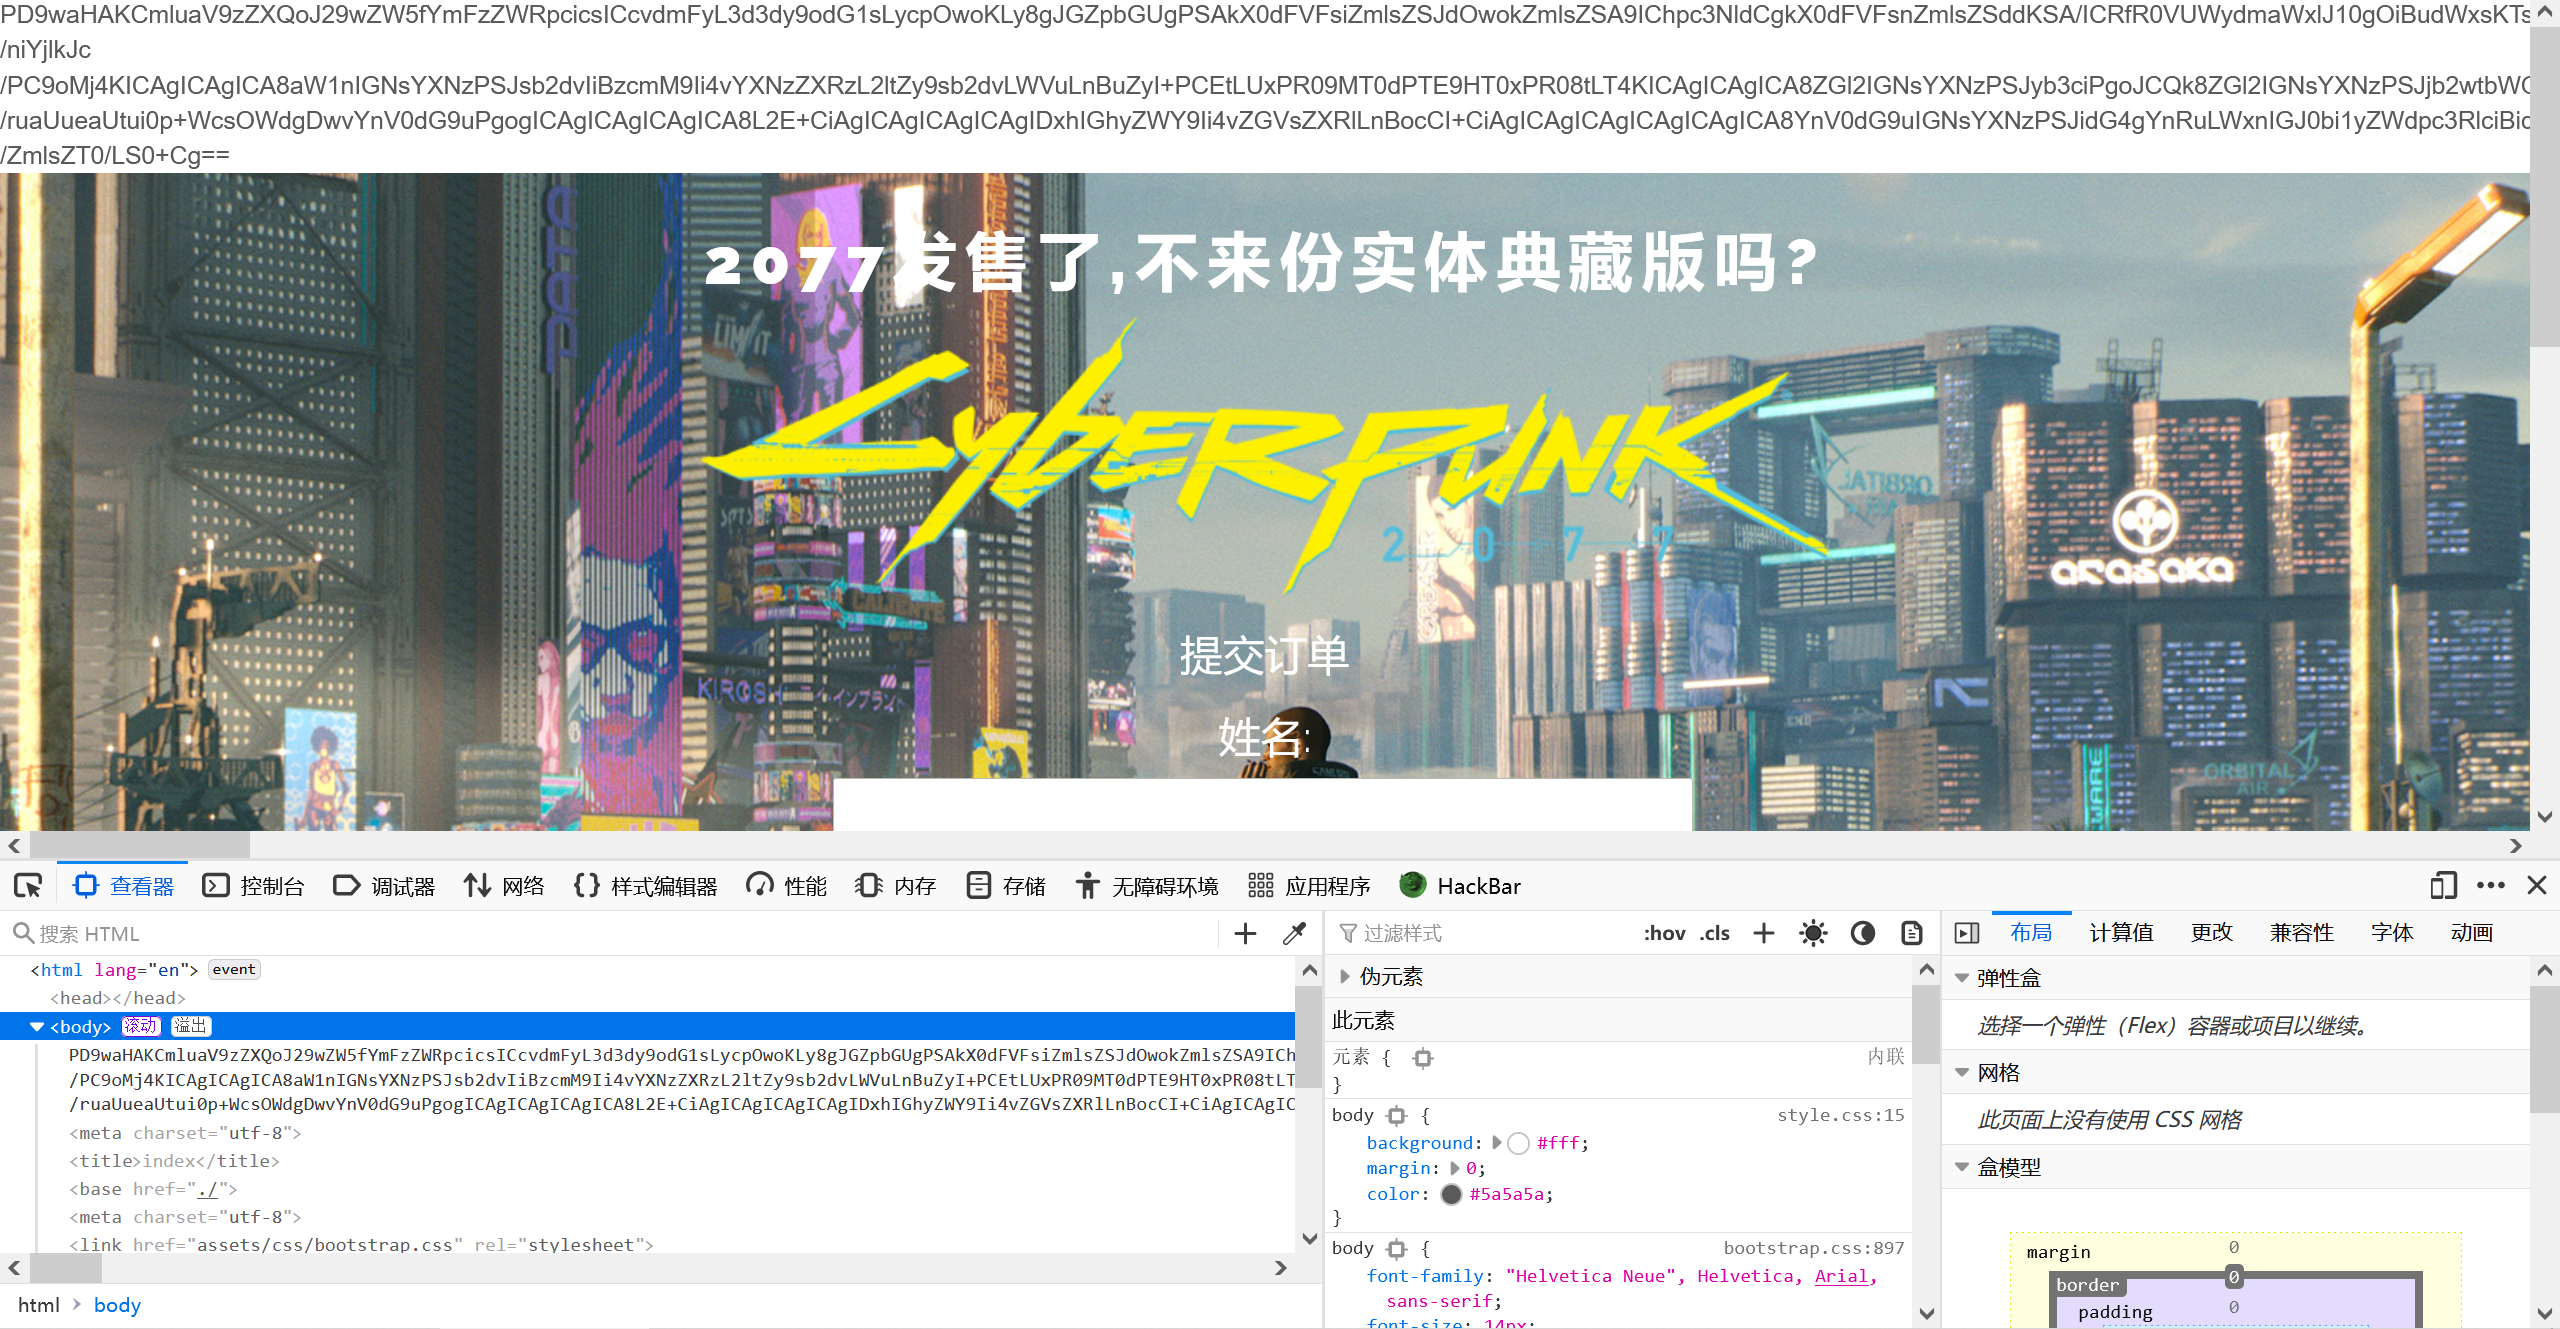Open the #5a5a5a color swatch

point(1452,1194)
